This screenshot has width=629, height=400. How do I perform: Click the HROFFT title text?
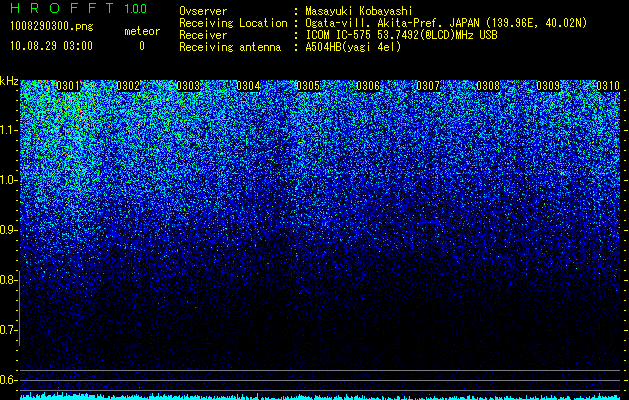click(62, 8)
